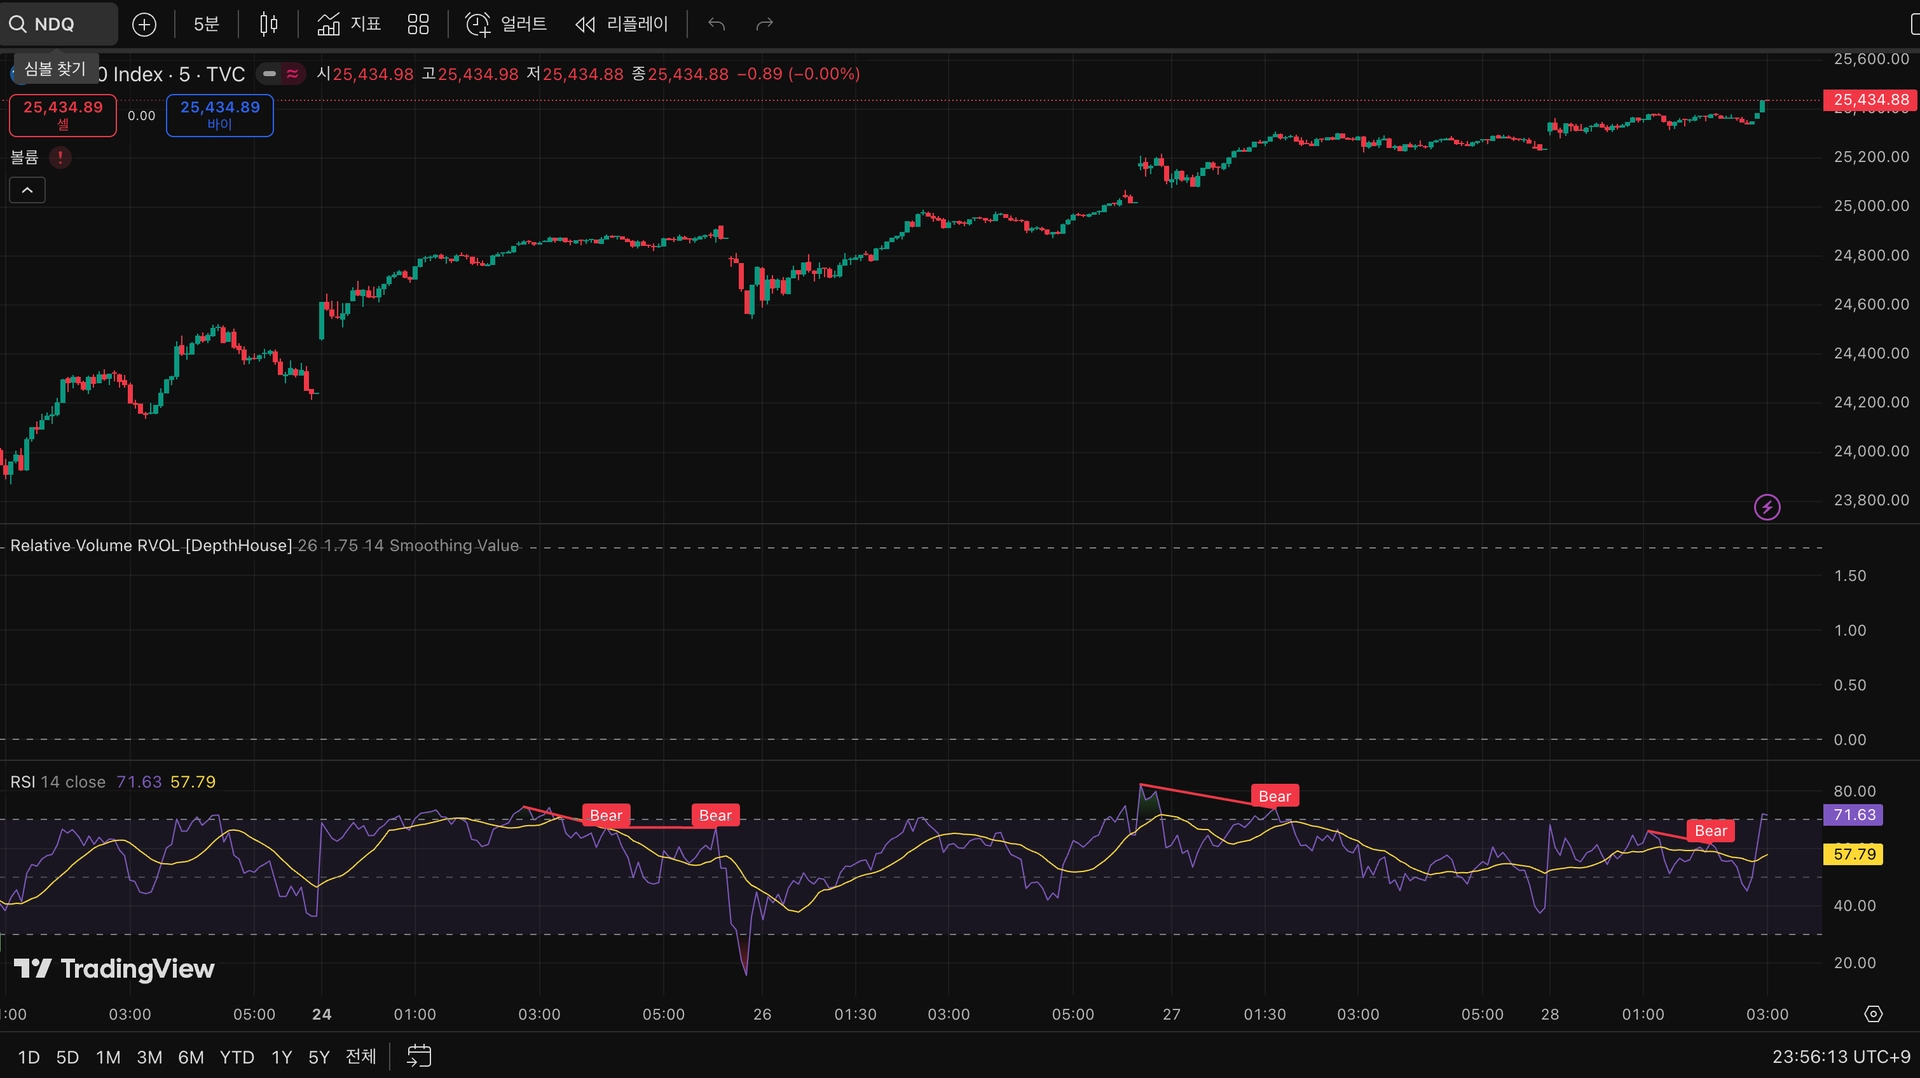Undo the last chart action
The image size is (1920, 1078).
pos(716,24)
